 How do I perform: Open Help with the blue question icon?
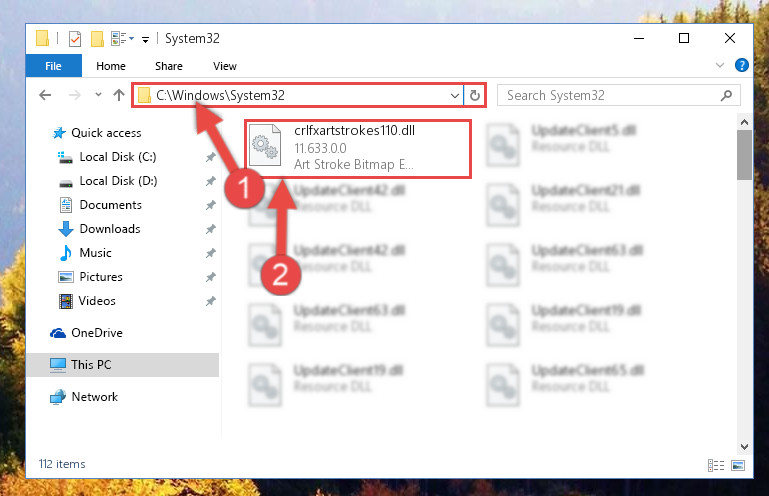(x=742, y=65)
